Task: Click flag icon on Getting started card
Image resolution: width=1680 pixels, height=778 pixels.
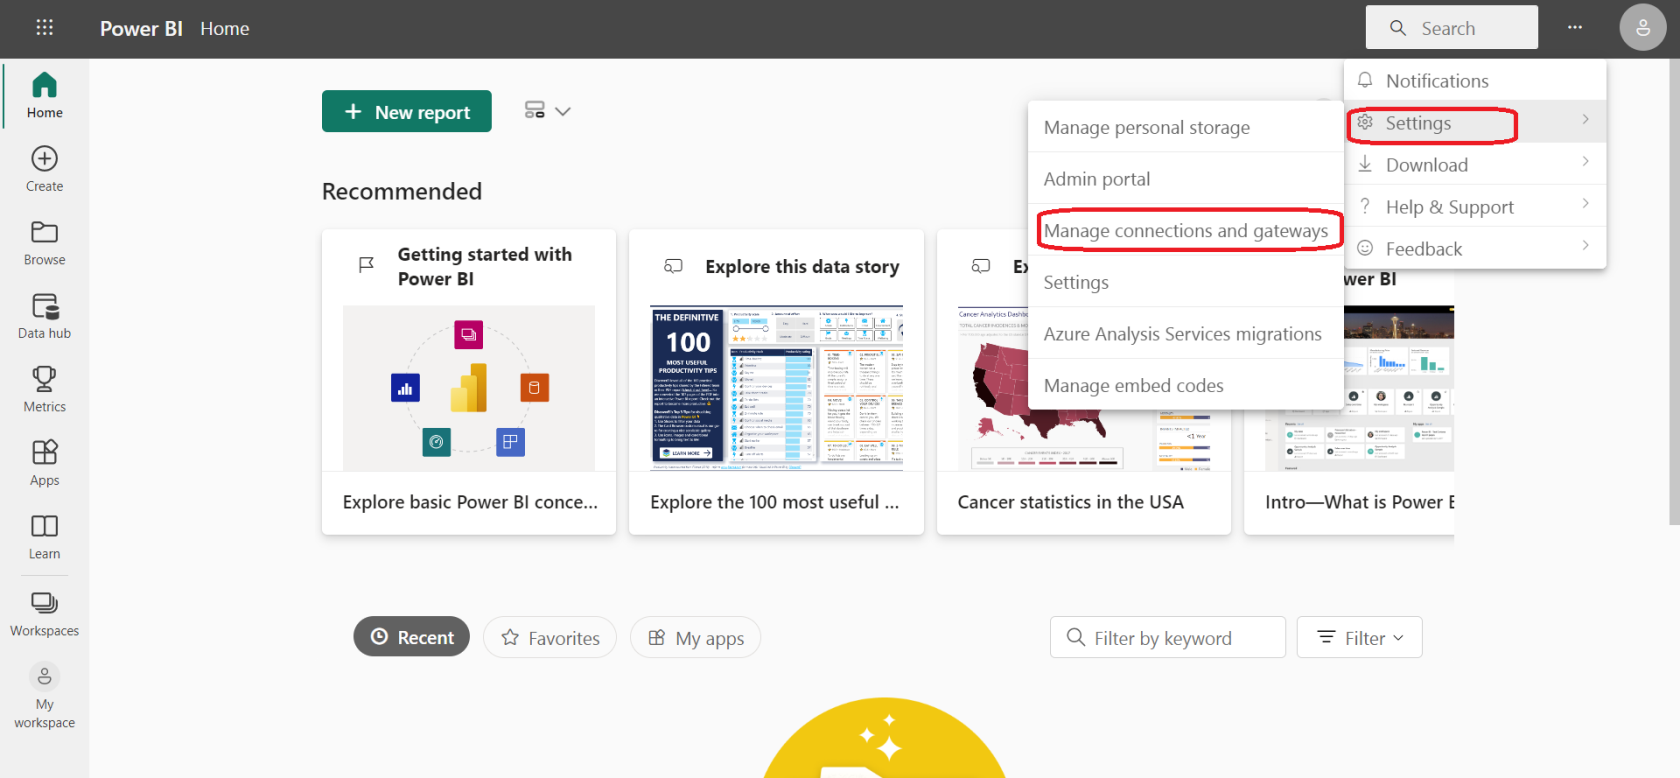Action: (366, 265)
